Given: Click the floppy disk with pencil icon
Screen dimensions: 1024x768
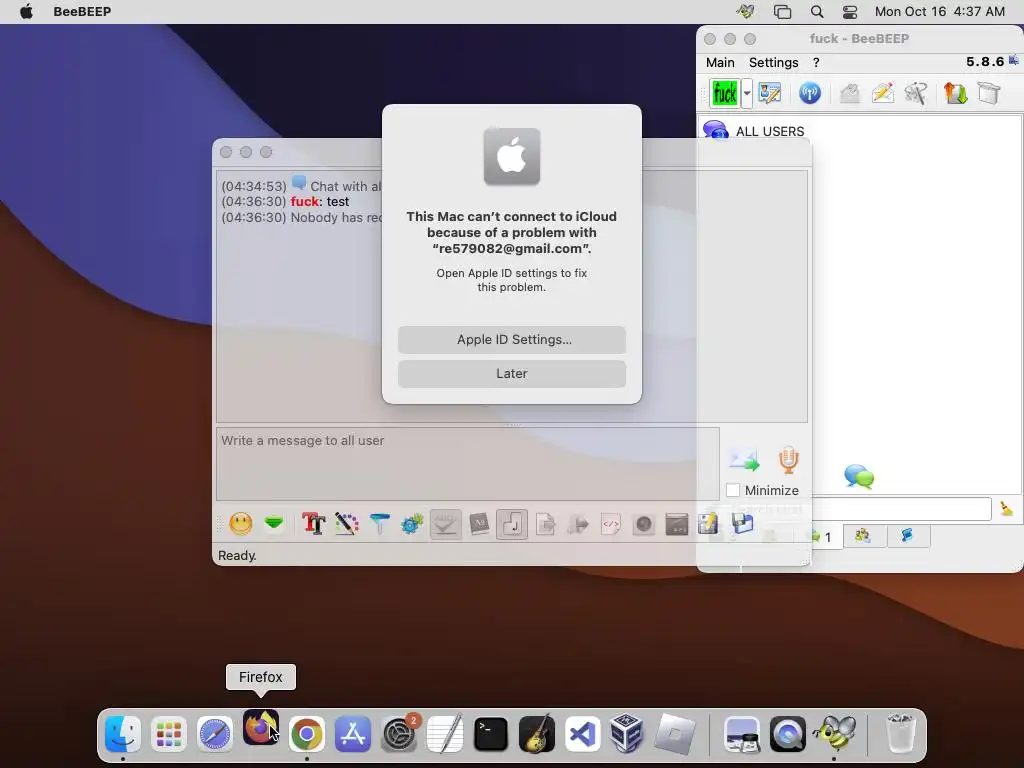Looking at the screenshot, I should 709,524.
